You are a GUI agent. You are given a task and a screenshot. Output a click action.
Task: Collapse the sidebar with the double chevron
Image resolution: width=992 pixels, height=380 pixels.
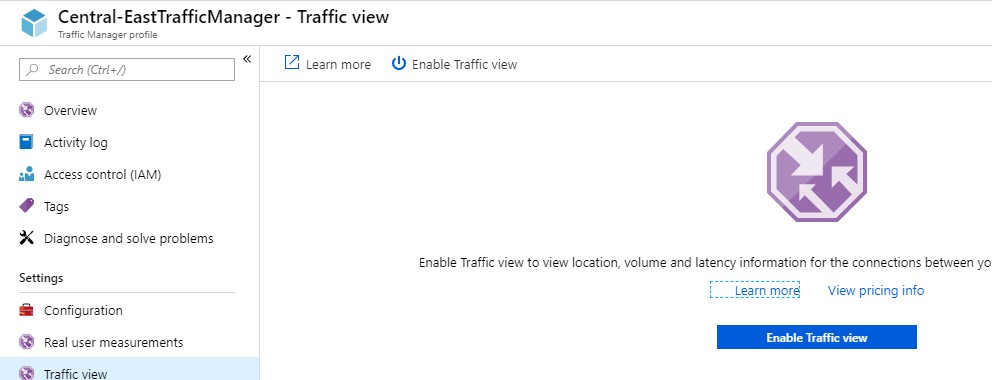247,59
